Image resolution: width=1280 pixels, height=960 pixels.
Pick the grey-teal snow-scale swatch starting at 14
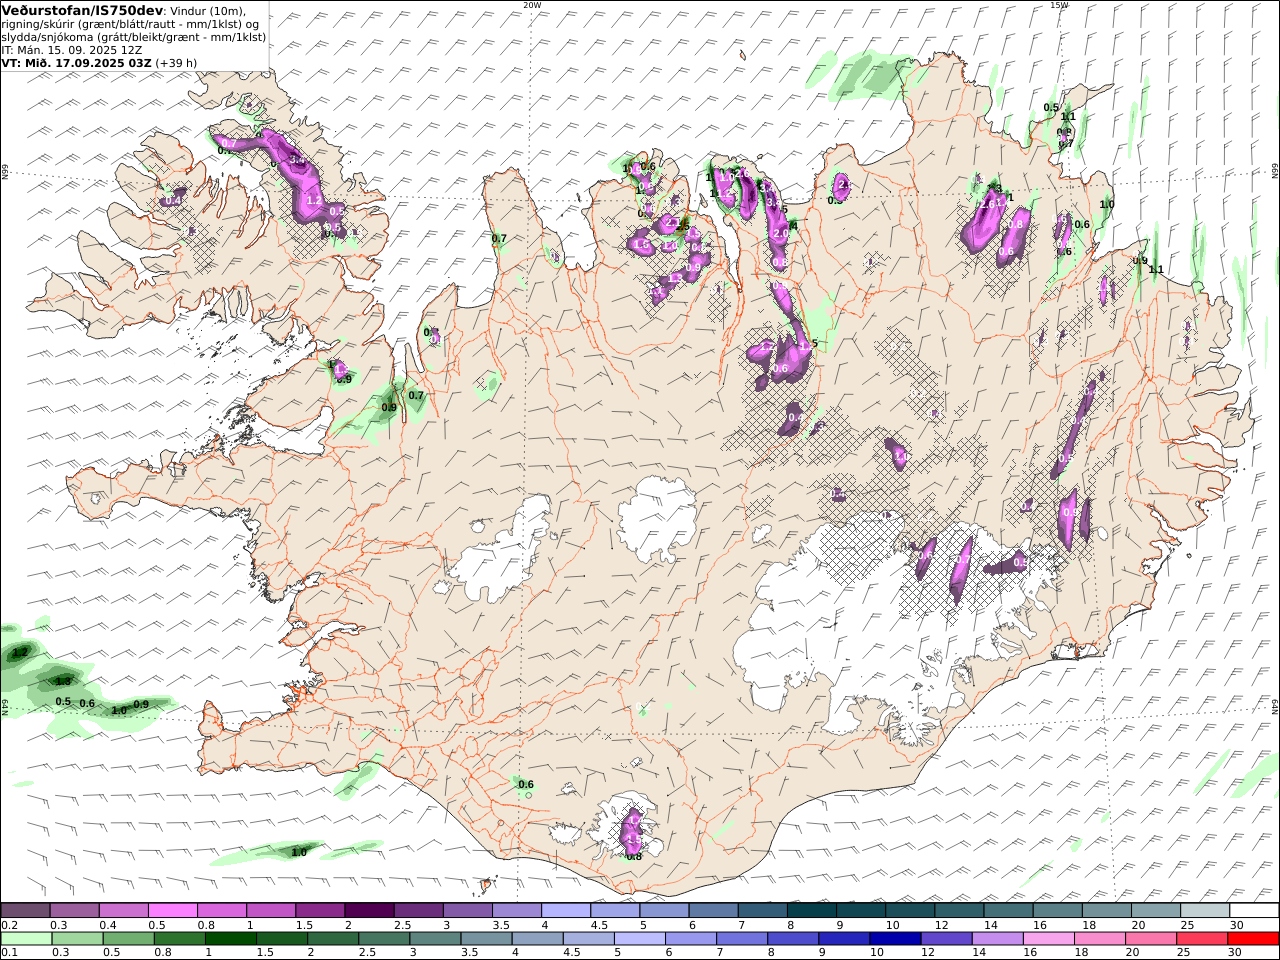[1008, 910]
